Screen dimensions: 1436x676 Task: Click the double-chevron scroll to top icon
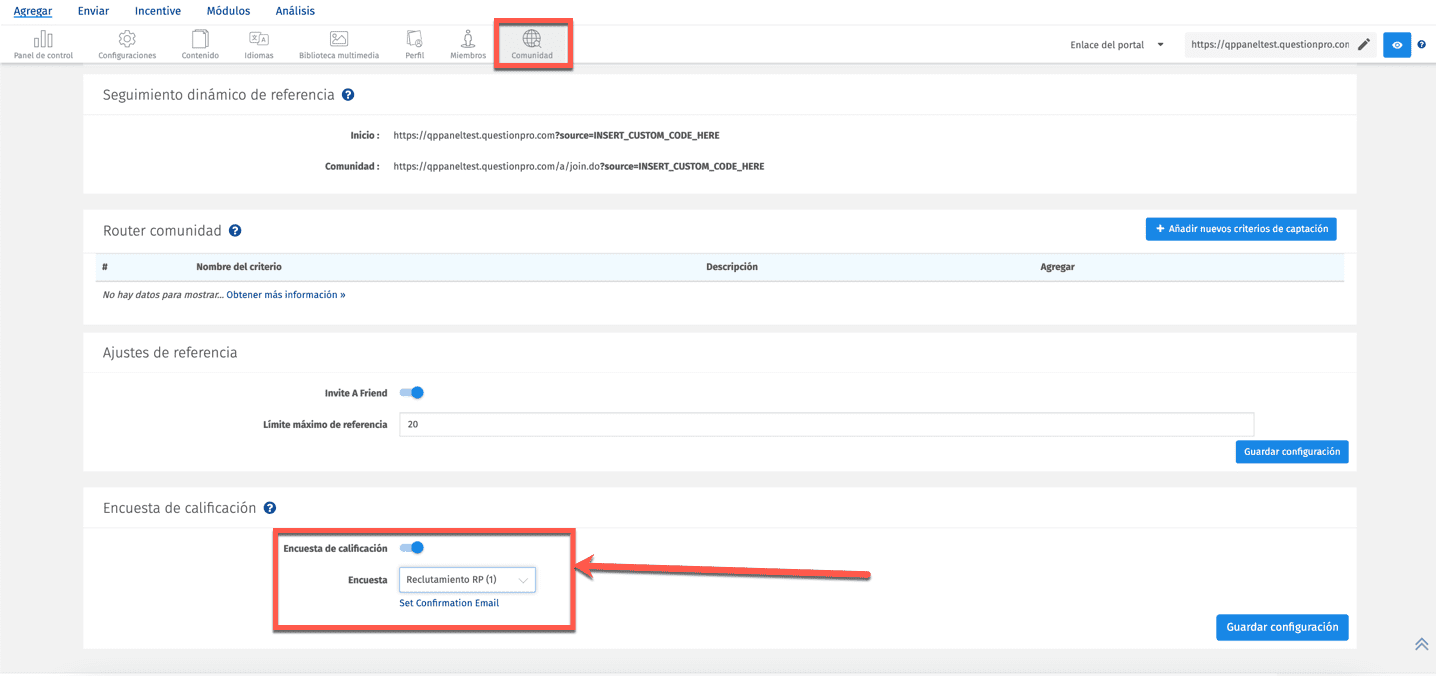click(x=1421, y=644)
